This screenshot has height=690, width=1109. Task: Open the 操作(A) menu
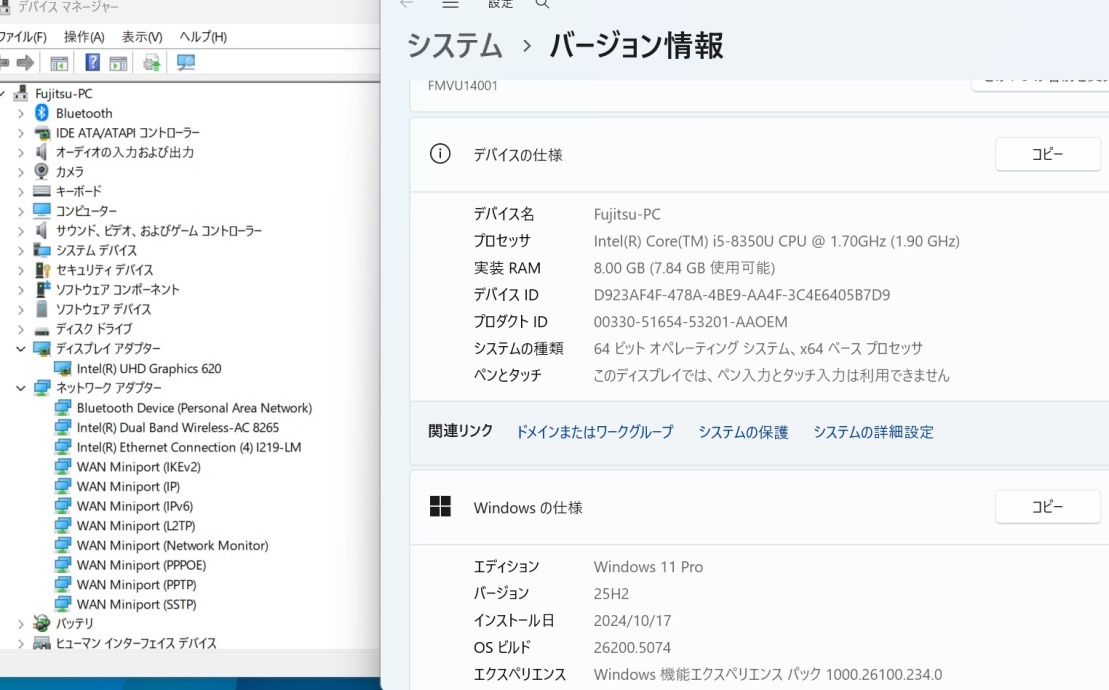pos(84,37)
